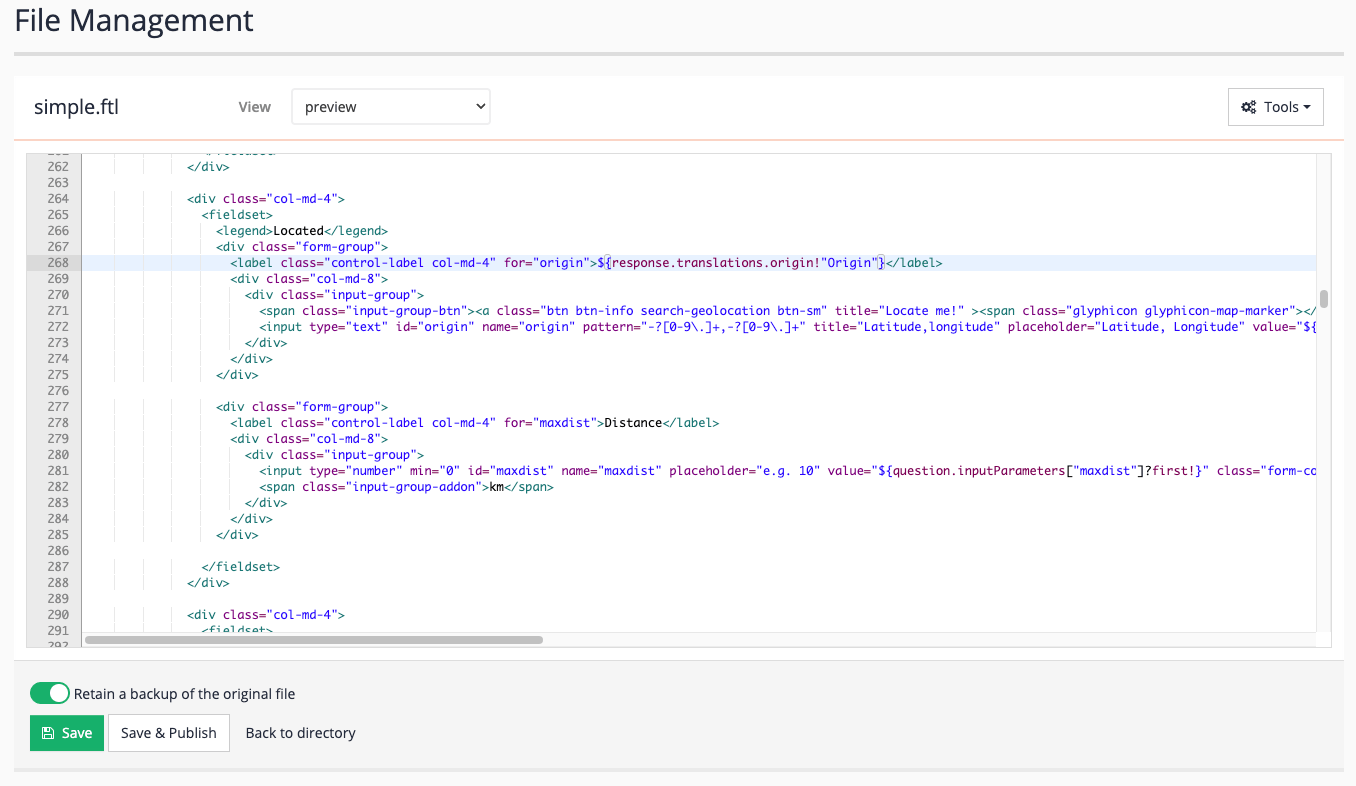Click line number 290 in the gutter
The height and width of the screenshot is (786, 1356).
click(57, 614)
